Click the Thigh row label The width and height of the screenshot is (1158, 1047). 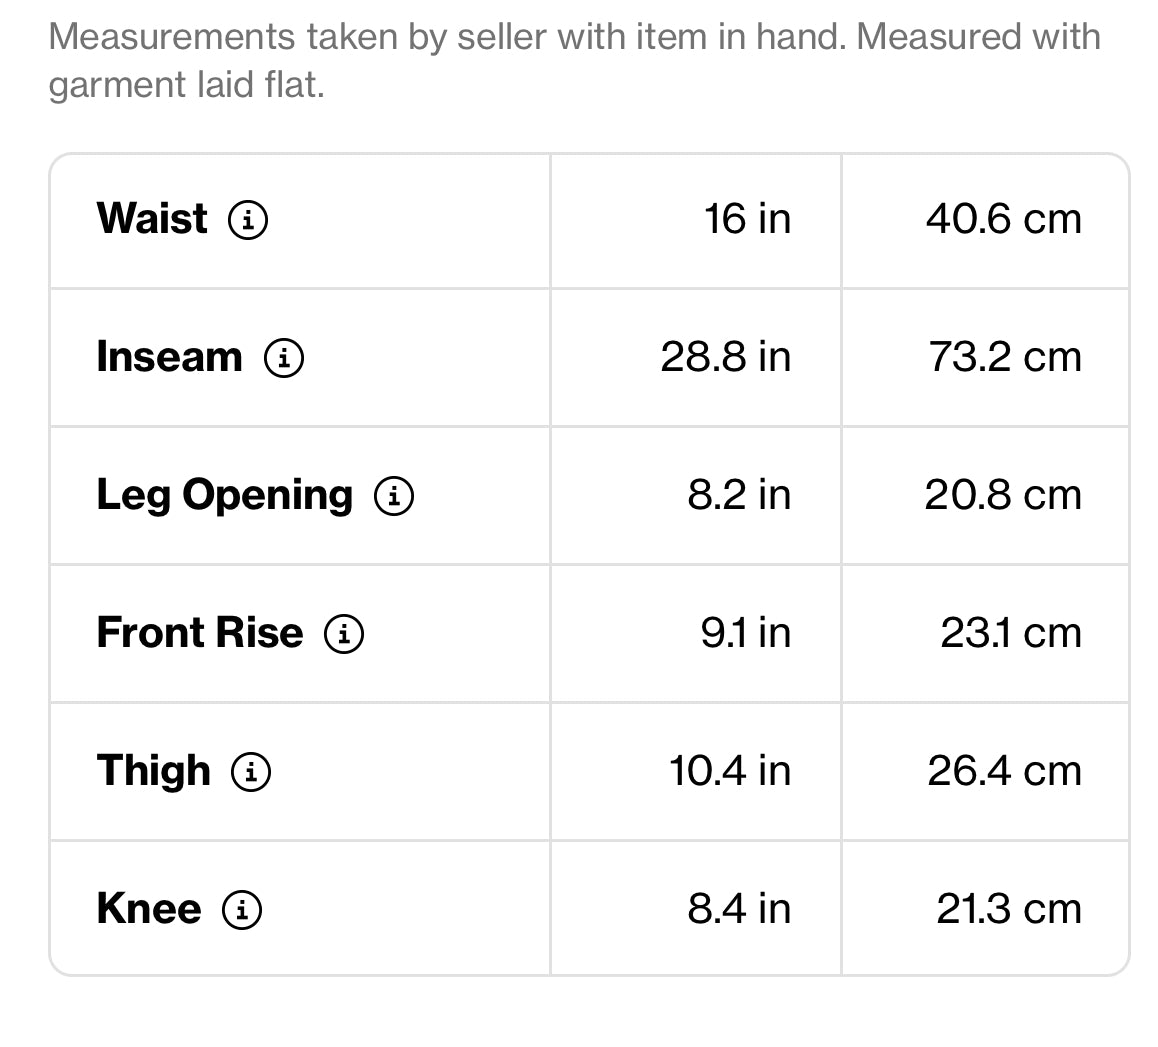[154, 771]
